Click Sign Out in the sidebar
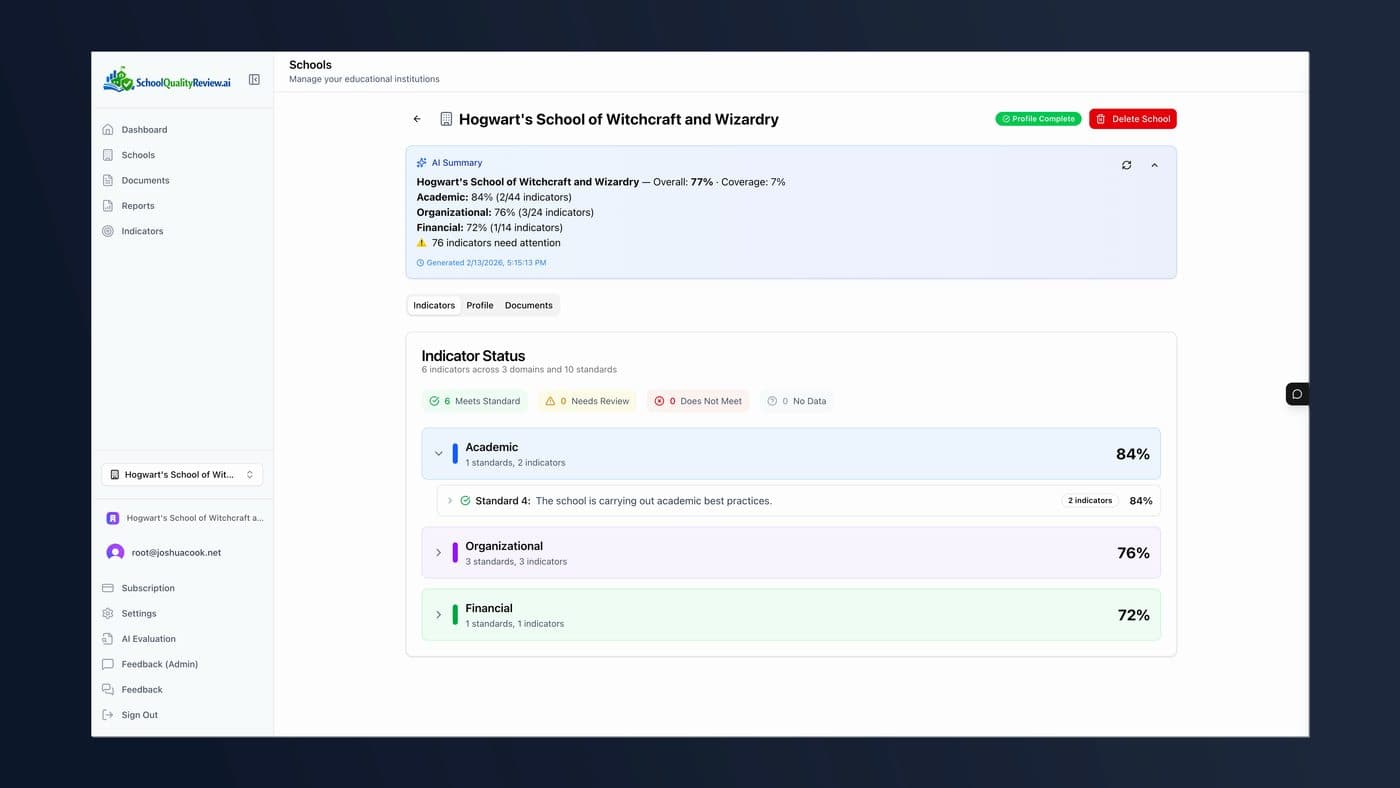The height and width of the screenshot is (788, 1400). (139, 715)
